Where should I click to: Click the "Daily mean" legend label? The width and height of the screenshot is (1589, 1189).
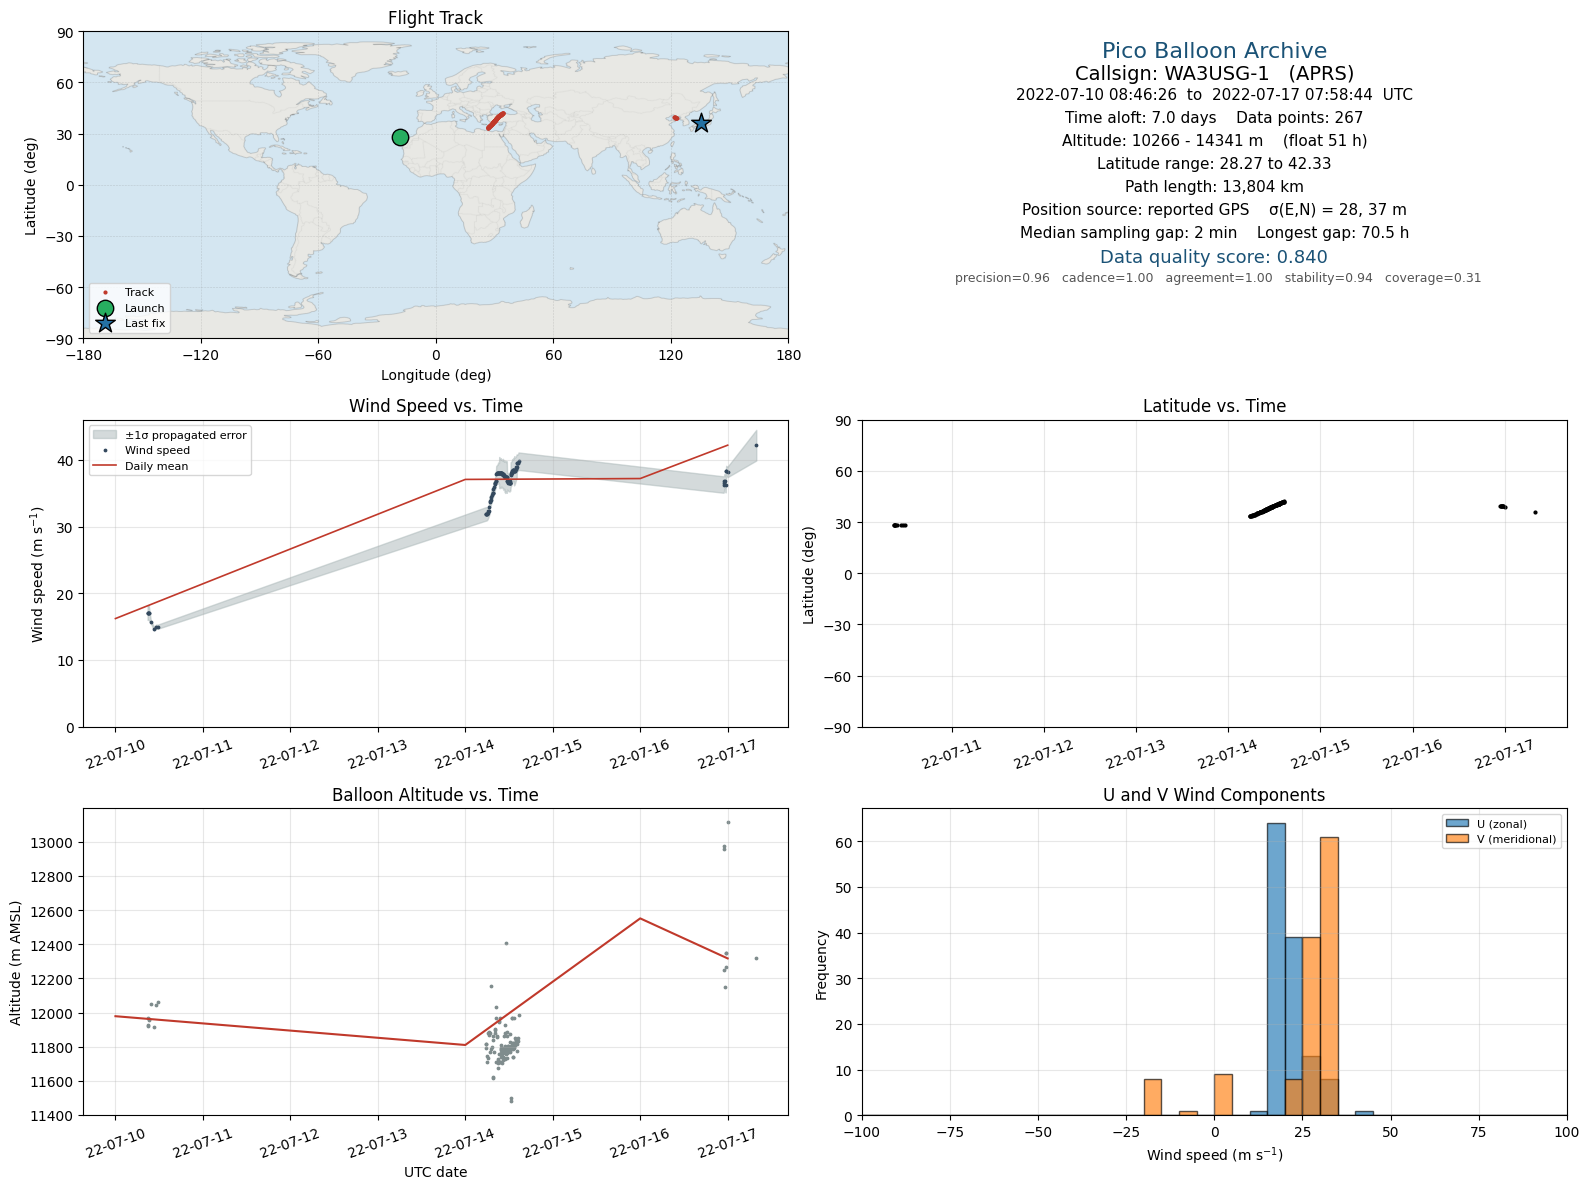tap(157, 466)
